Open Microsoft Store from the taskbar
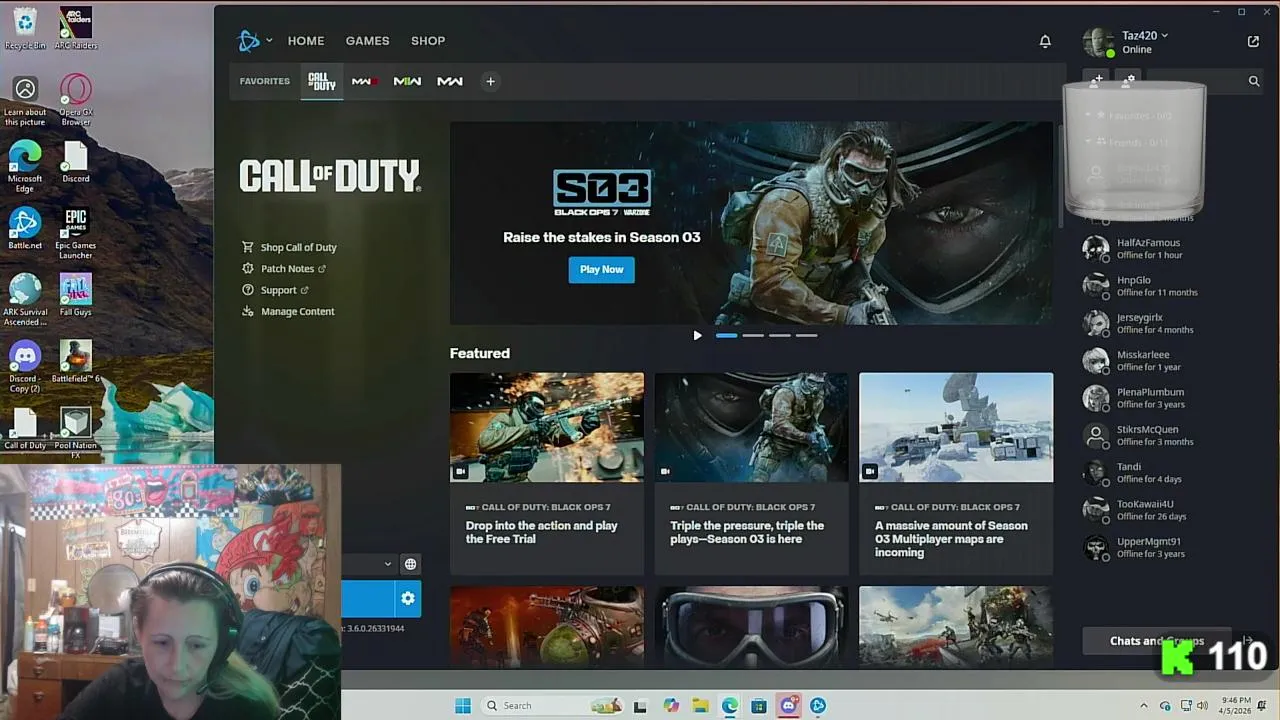Image resolution: width=1280 pixels, height=720 pixels. [759, 706]
